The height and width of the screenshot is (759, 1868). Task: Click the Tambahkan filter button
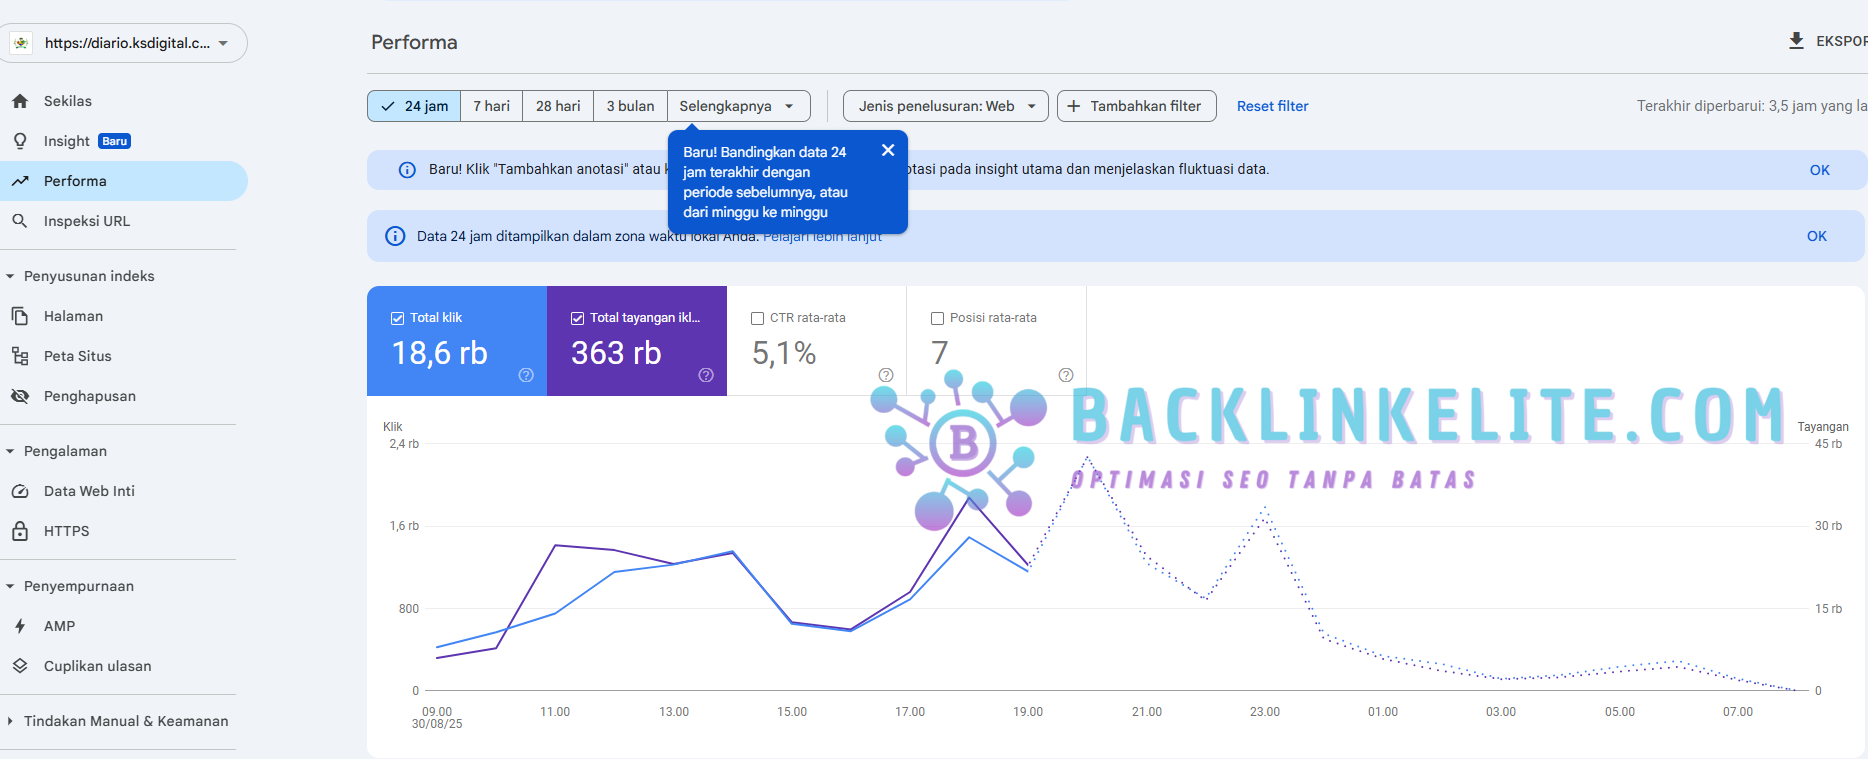click(1136, 106)
